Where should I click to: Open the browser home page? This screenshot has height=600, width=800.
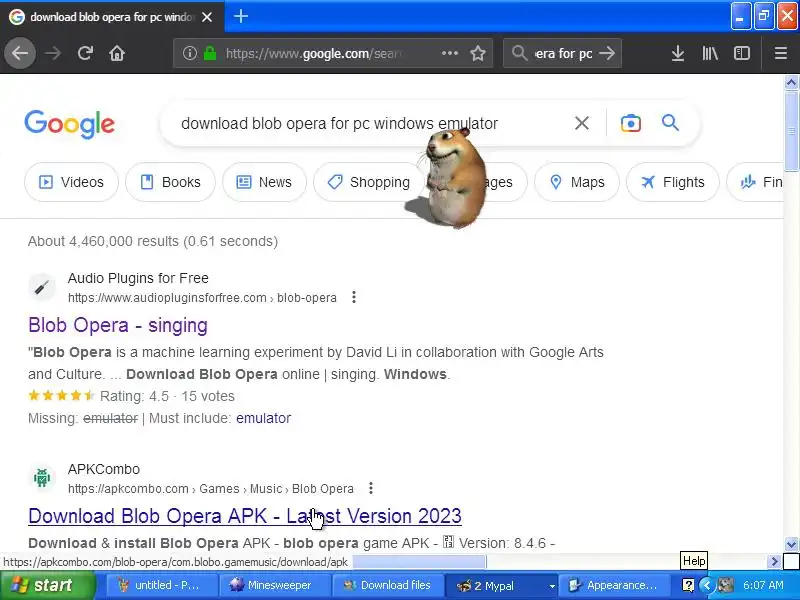(x=117, y=53)
